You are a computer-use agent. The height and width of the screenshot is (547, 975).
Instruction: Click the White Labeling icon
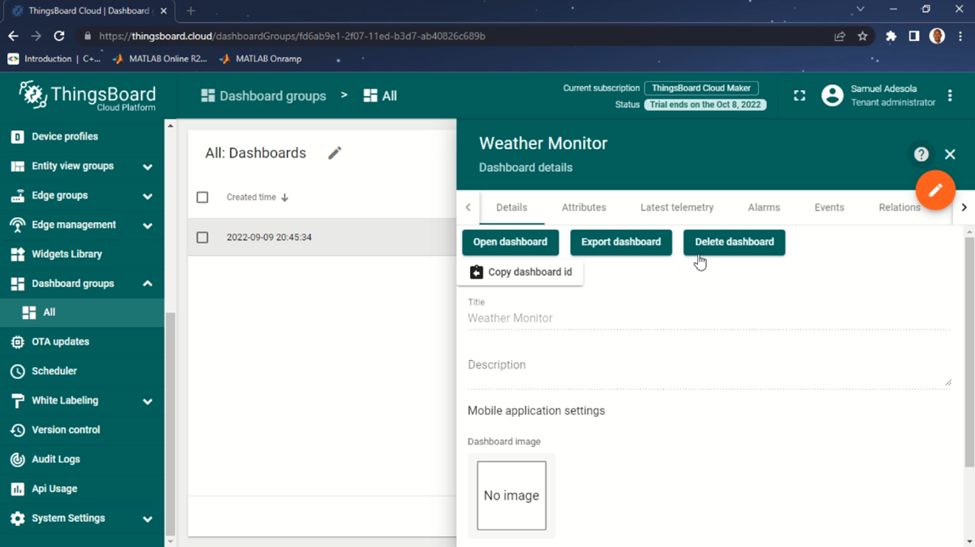tap(17, 400)
